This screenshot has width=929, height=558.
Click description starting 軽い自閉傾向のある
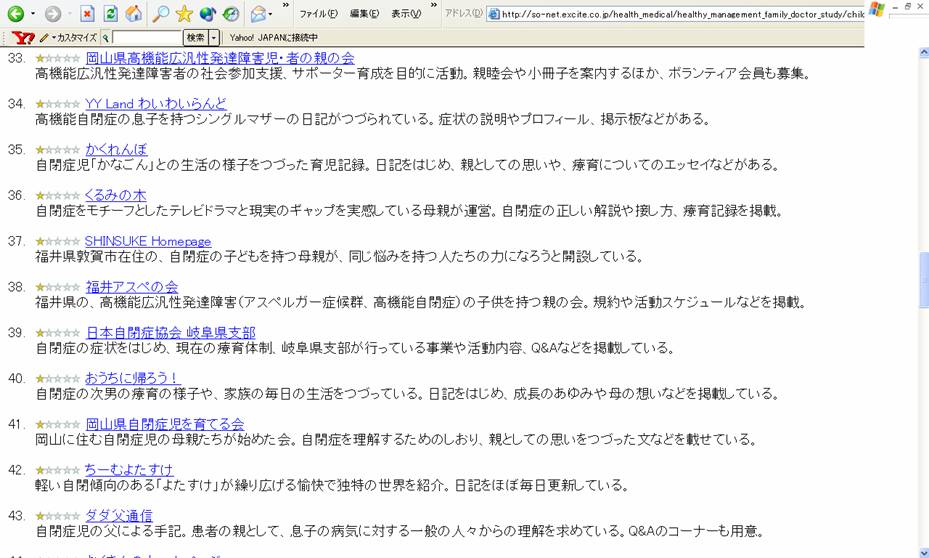click(332, 485)
